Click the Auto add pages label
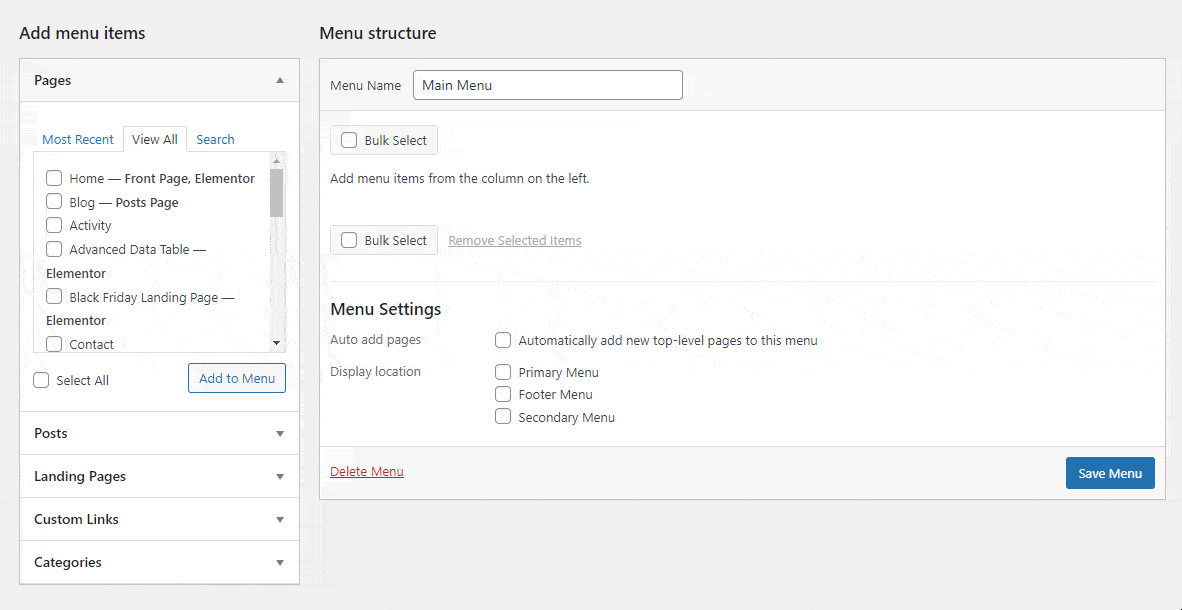 pyautogui.click(x=375, y=340)
